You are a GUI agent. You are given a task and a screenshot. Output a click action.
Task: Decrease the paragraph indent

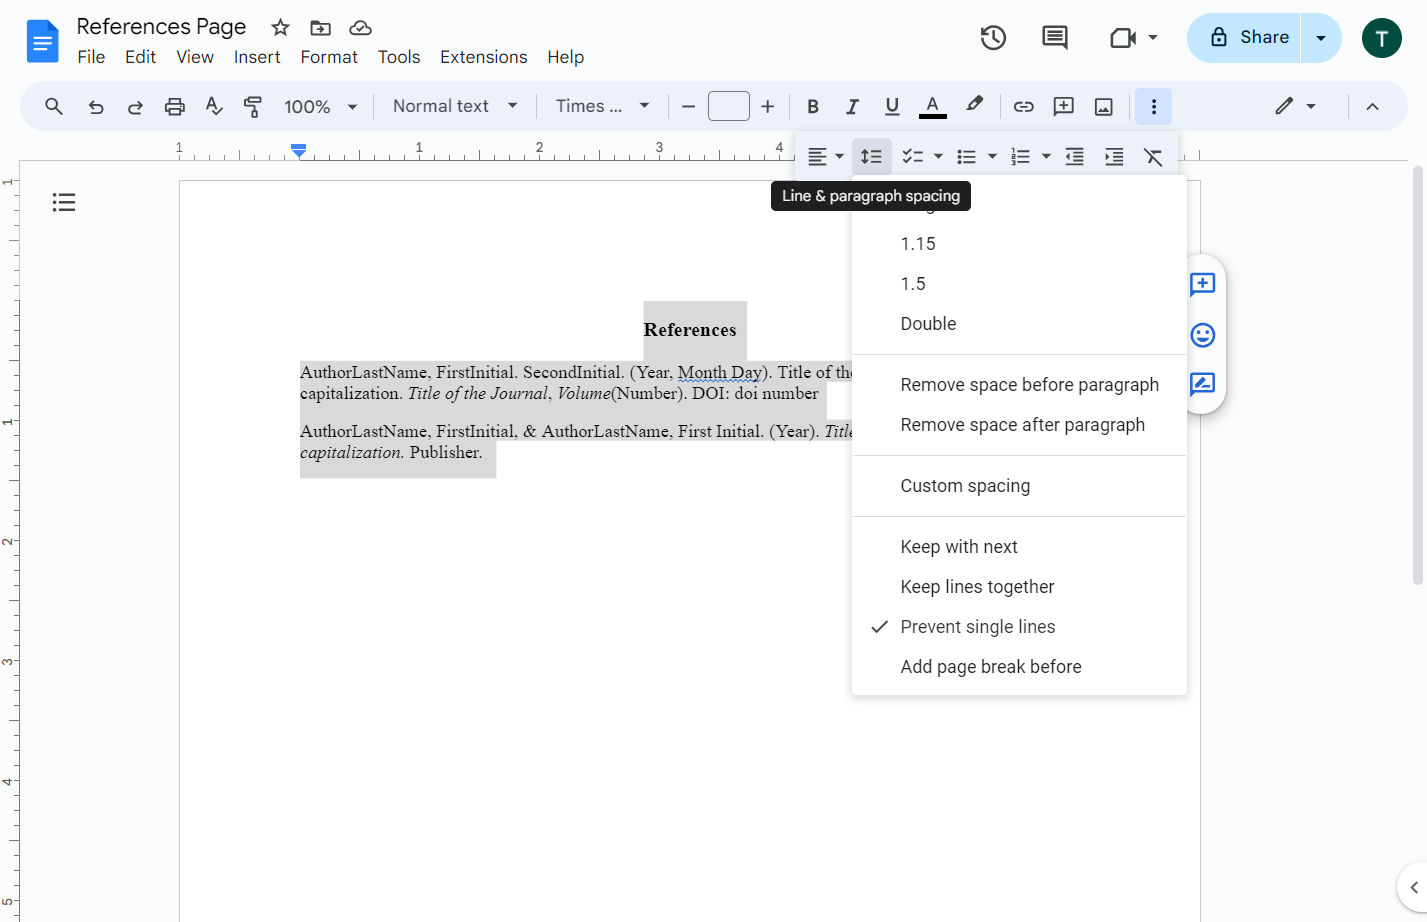click(1075, 156)
